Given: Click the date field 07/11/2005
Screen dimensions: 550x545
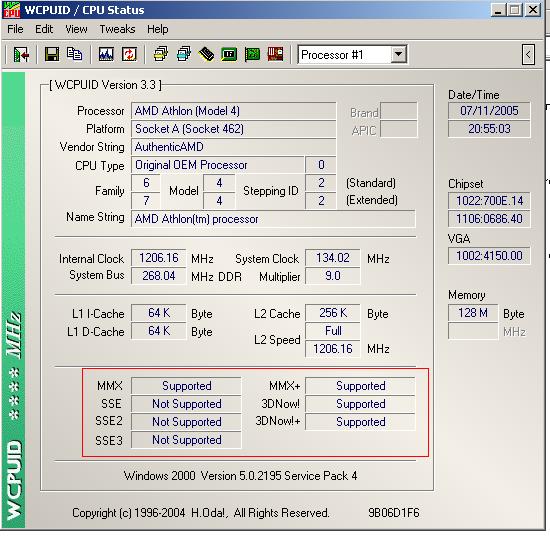Looking at the screenshot, I should coord(489,111).
